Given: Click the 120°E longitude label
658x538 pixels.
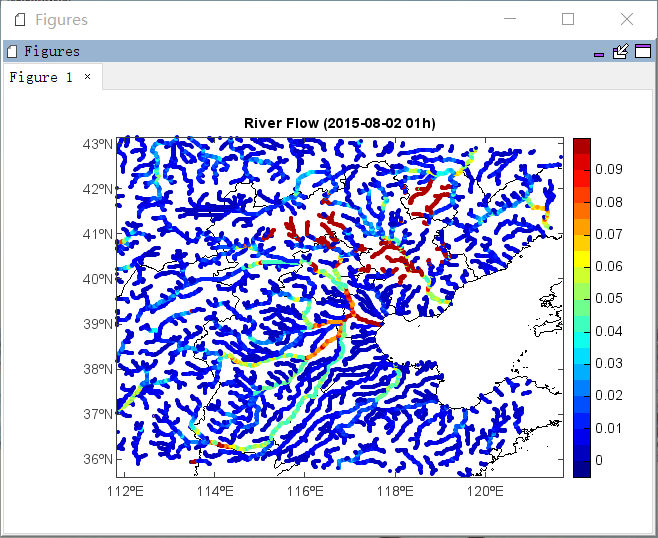Looking at the screenshot, I should (x=485, y=491).
